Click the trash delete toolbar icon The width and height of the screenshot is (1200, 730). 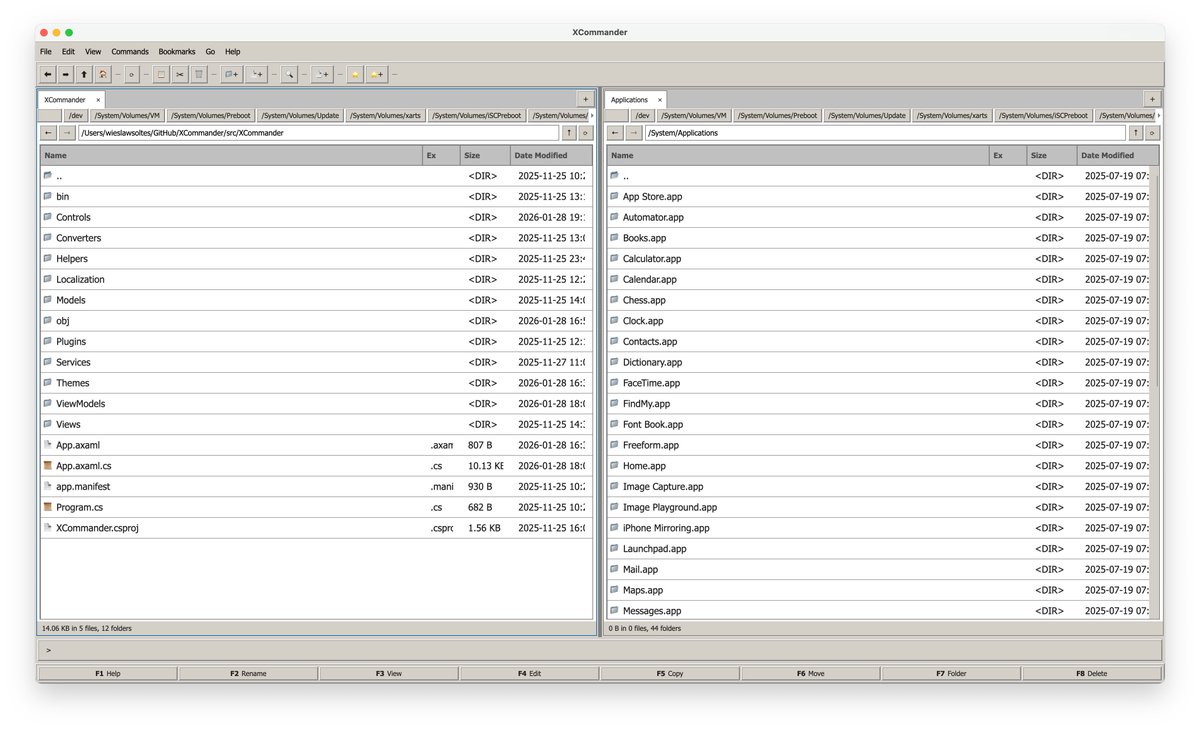tap(198, 74)
